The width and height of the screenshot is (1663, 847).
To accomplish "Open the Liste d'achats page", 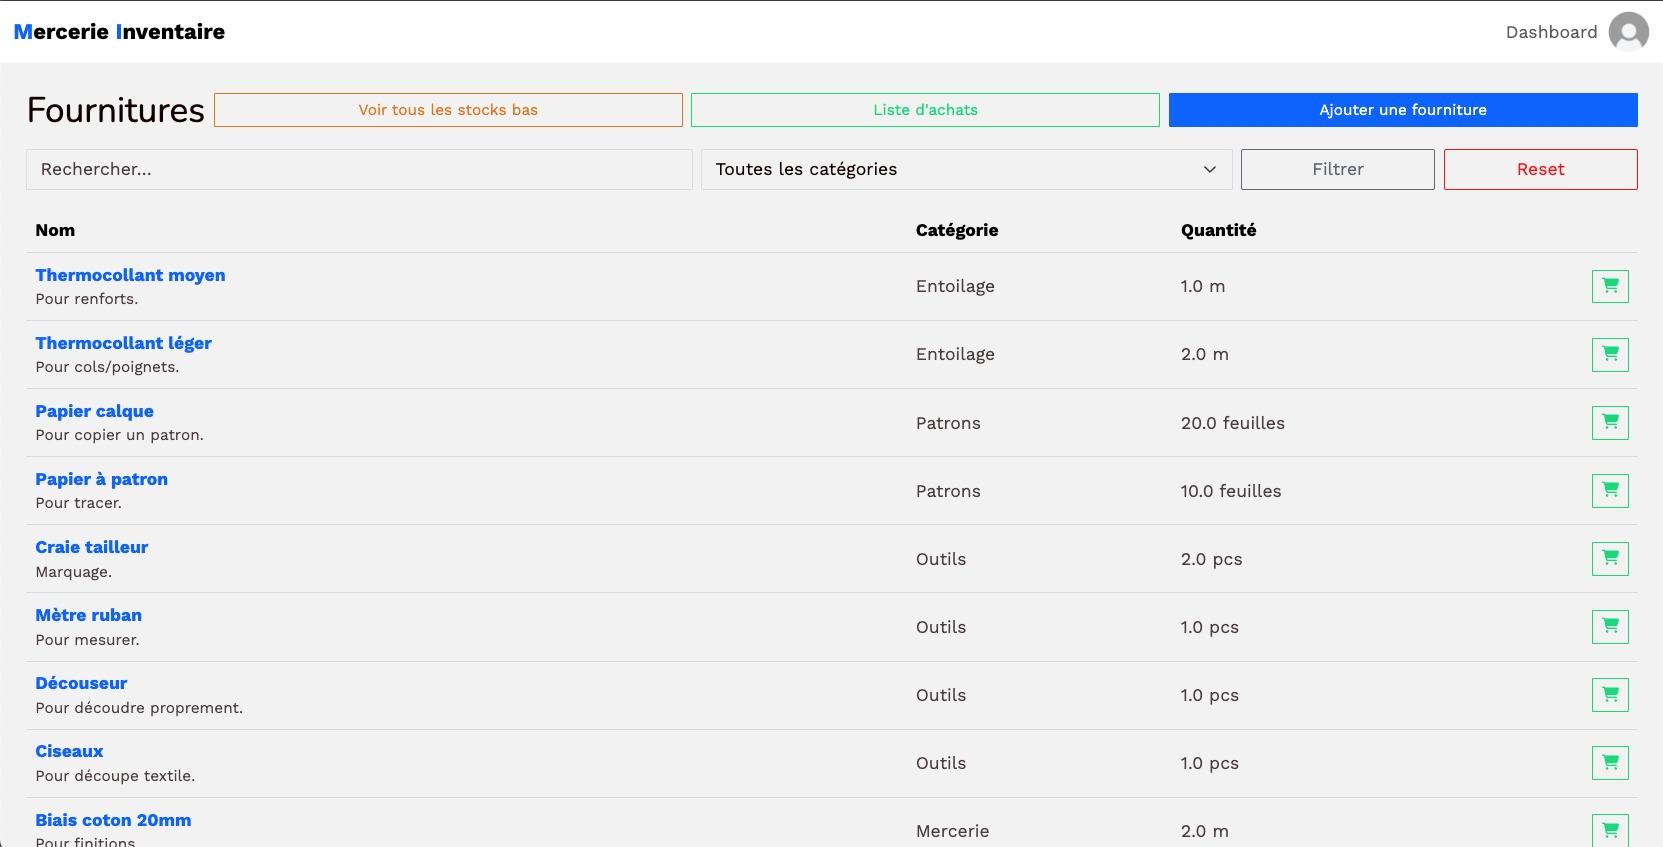I will 925,110.
